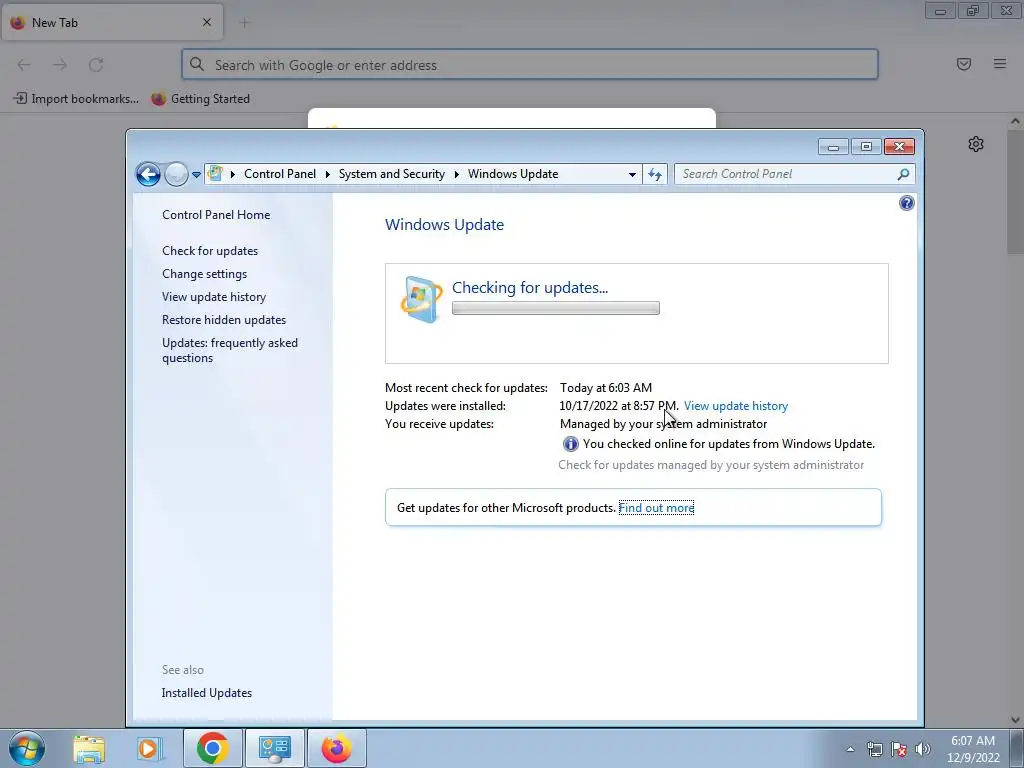Click Check for updates in sidebar
1024x768 pixels.
210,251
